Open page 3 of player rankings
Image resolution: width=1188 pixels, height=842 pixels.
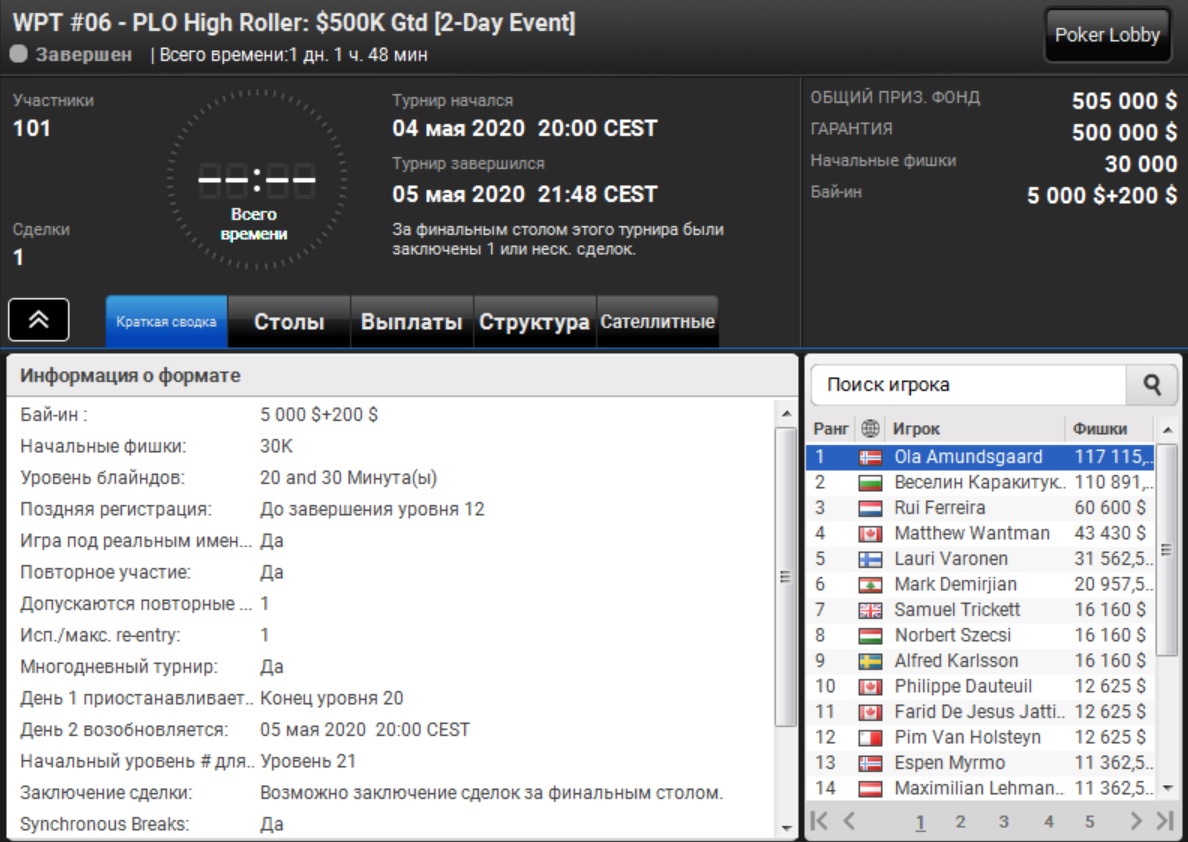click(x=1003, y=822)
